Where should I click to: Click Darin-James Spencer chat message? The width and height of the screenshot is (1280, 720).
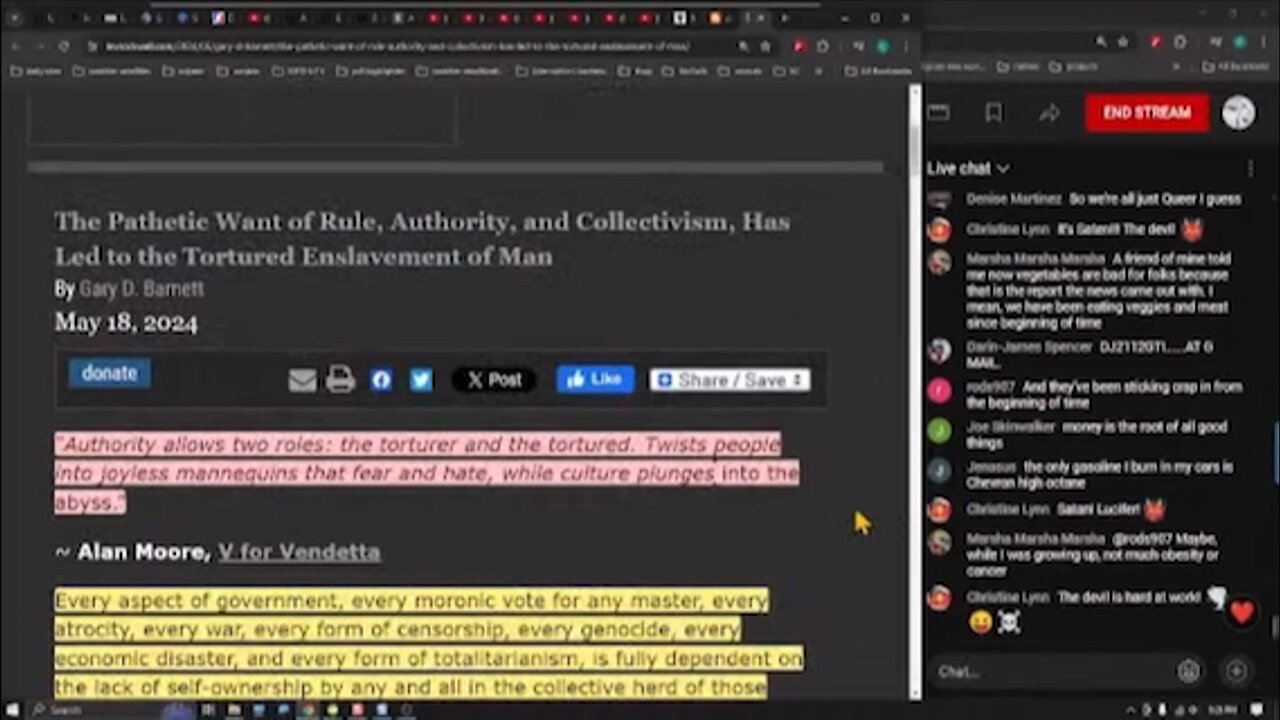[1090, 355]
